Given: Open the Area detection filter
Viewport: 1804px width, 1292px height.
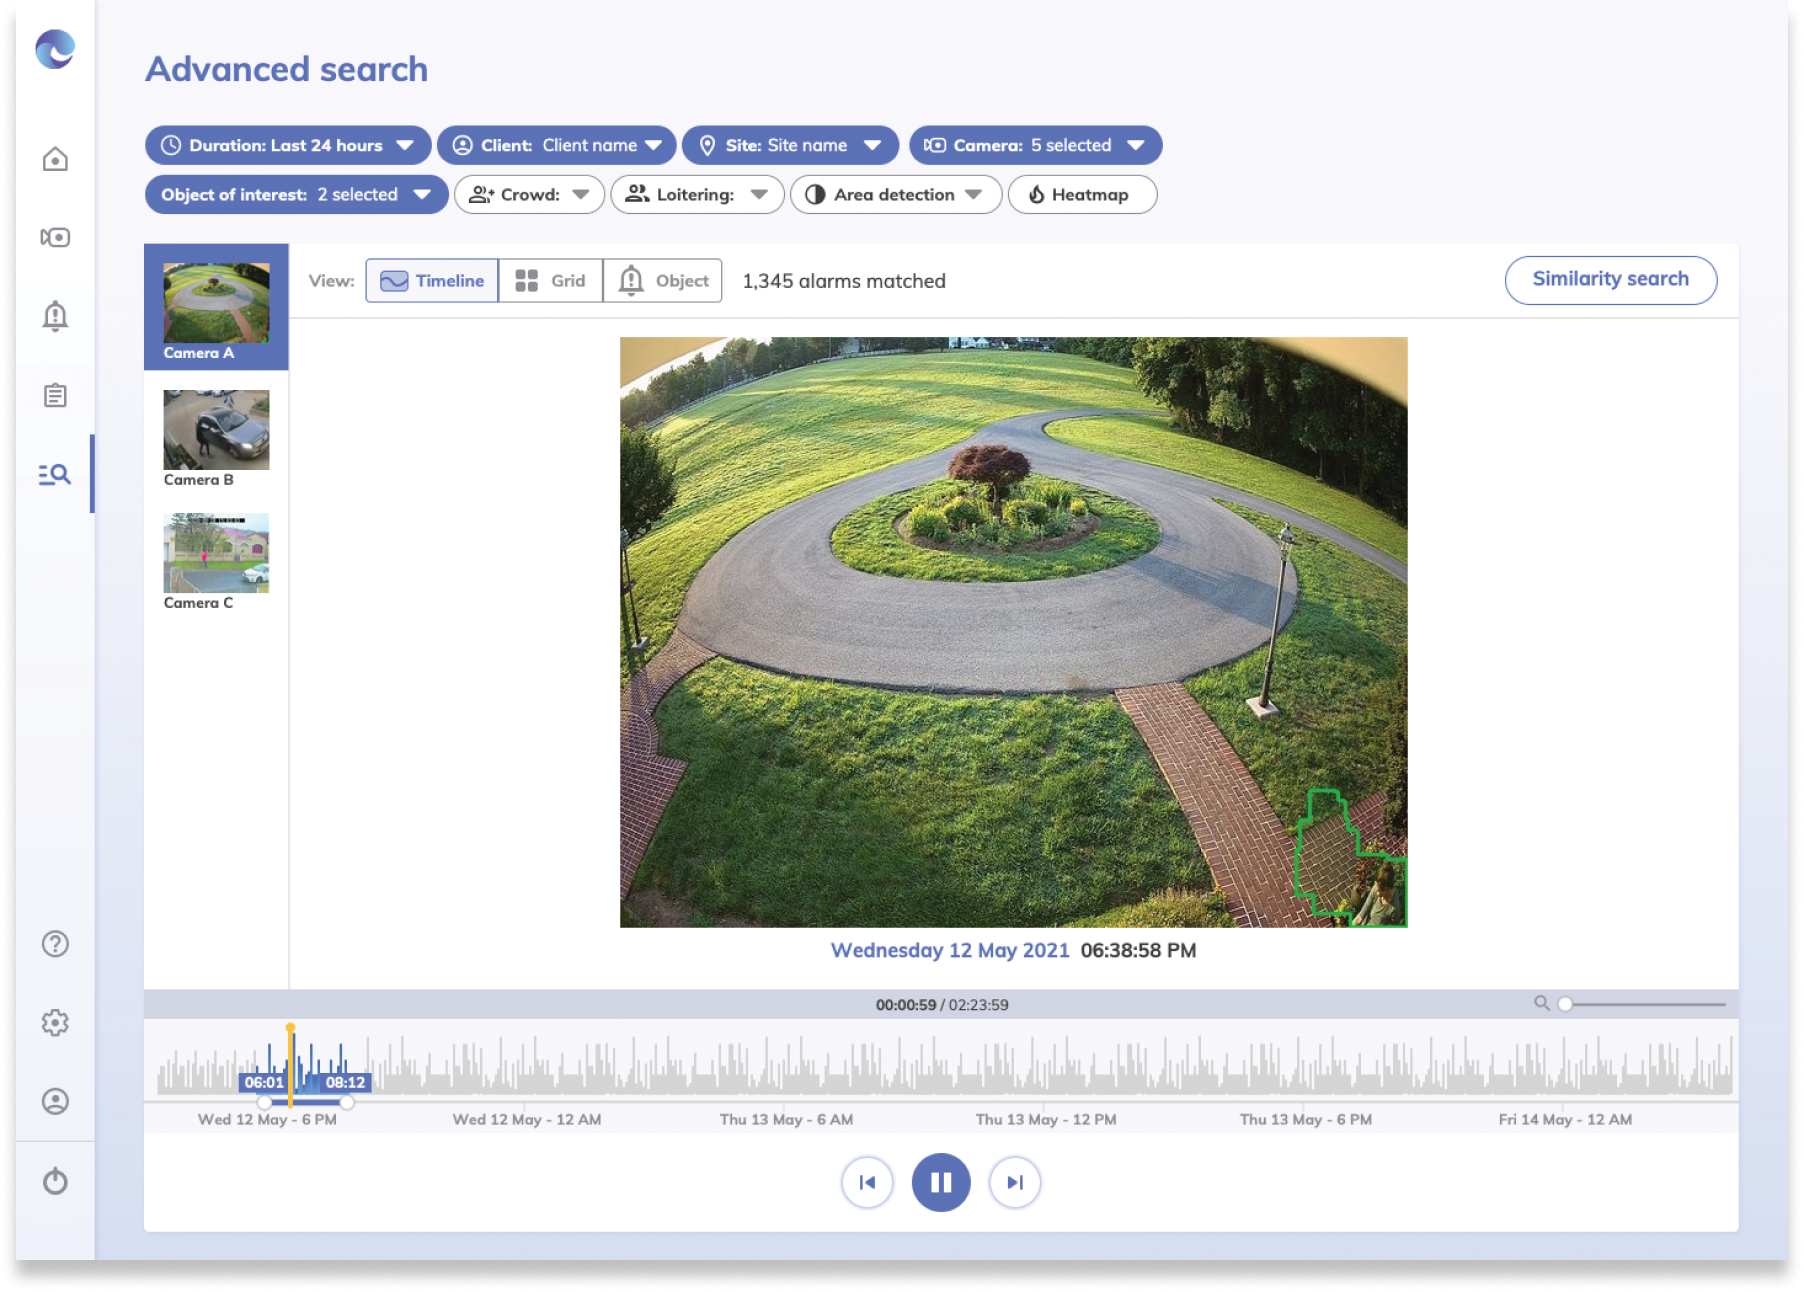Looking at the screenshot, I should click(895, 195).
